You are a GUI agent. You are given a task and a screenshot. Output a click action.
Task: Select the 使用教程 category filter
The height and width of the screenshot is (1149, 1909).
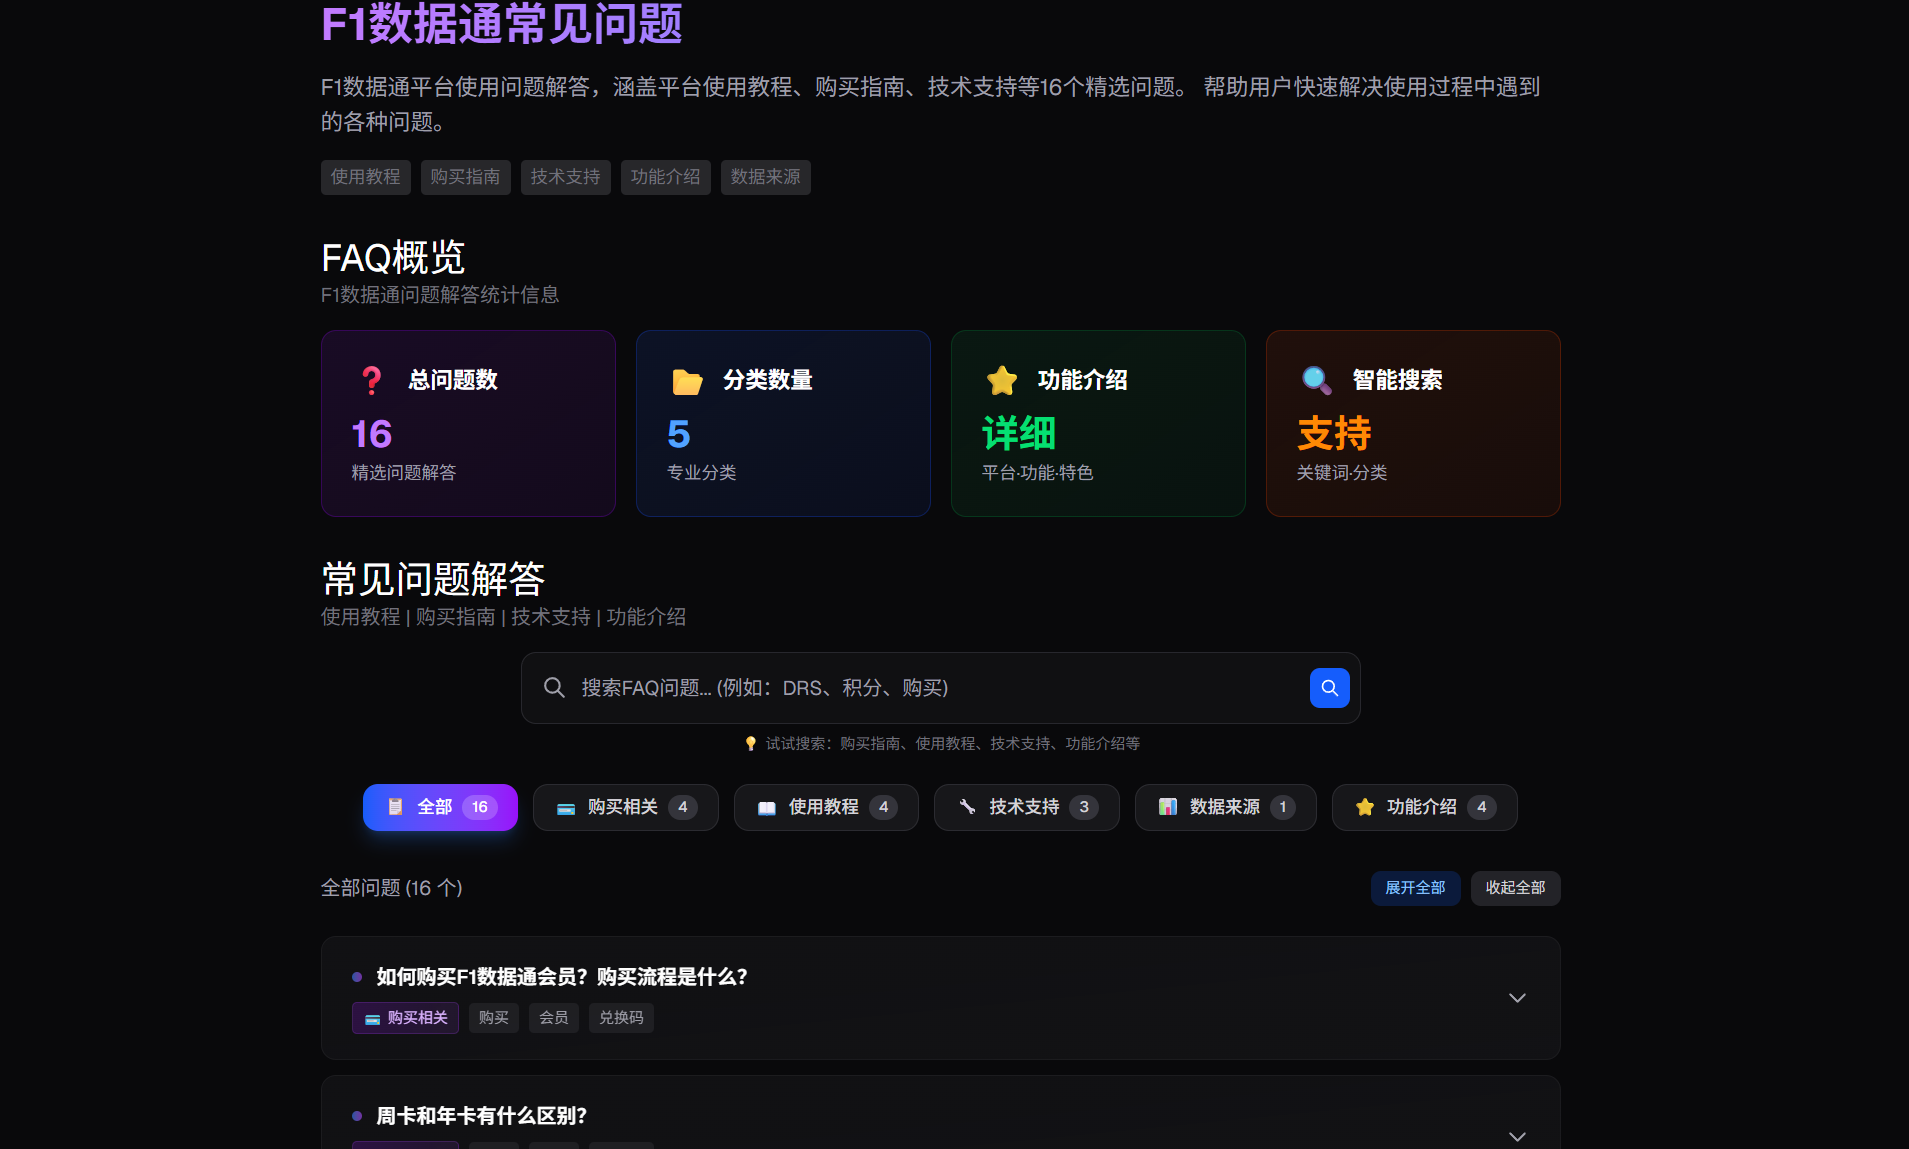coord(826,807)
